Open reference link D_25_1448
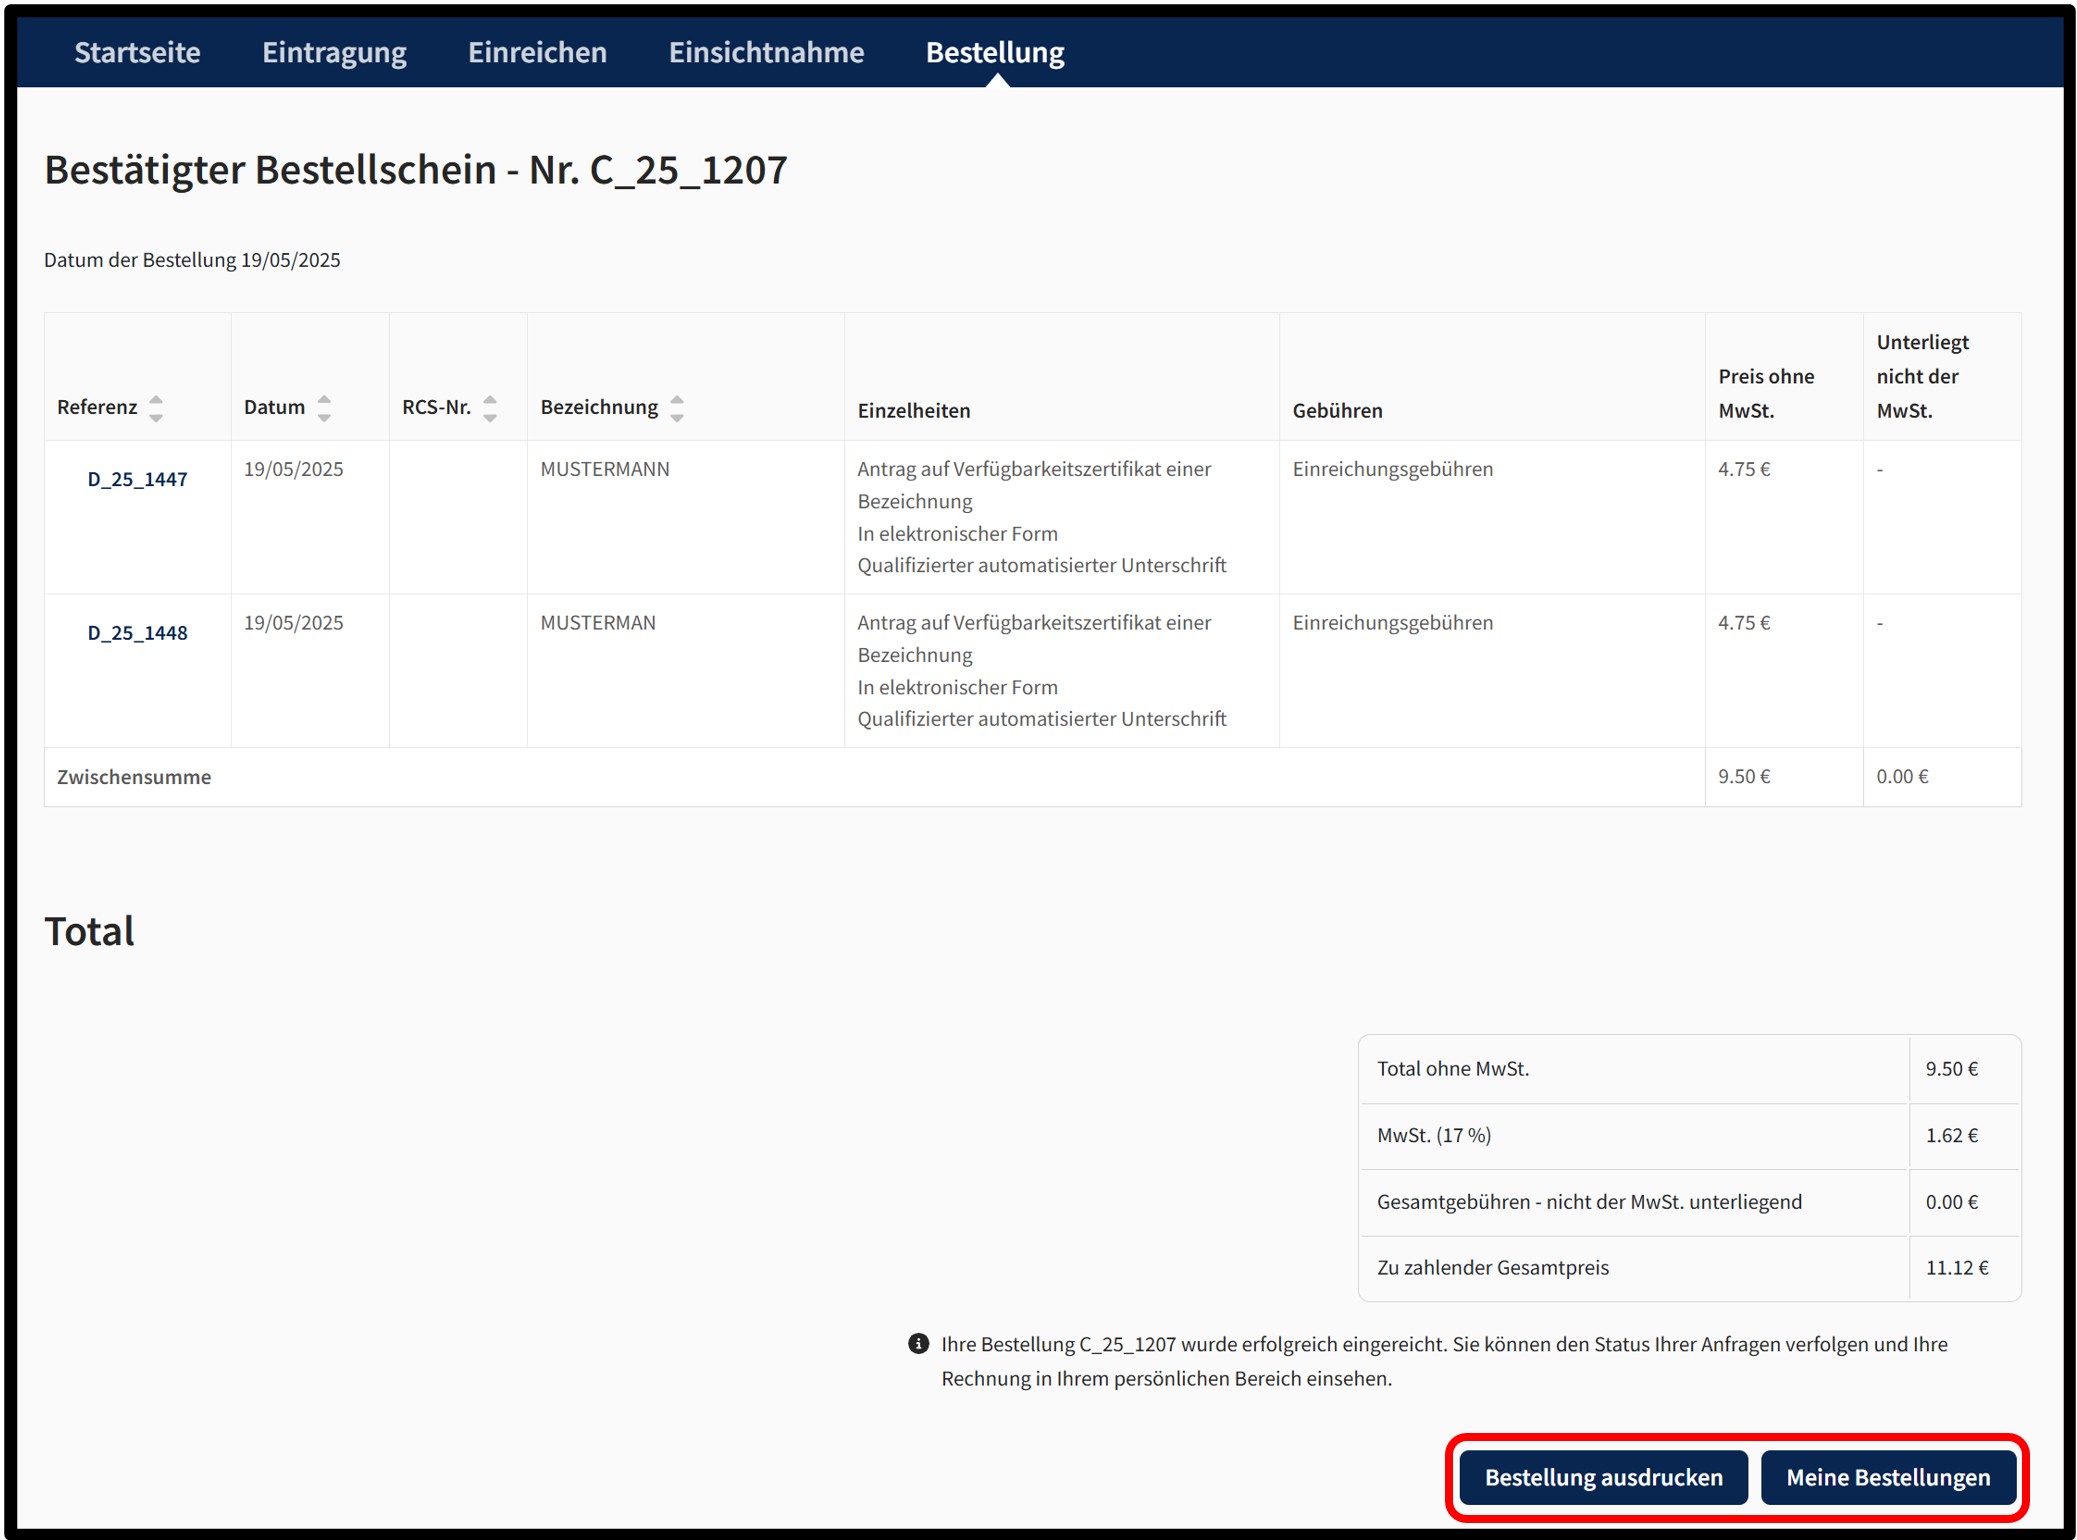This screenshot has height=1540, width=2077. [x=137, y=633]
